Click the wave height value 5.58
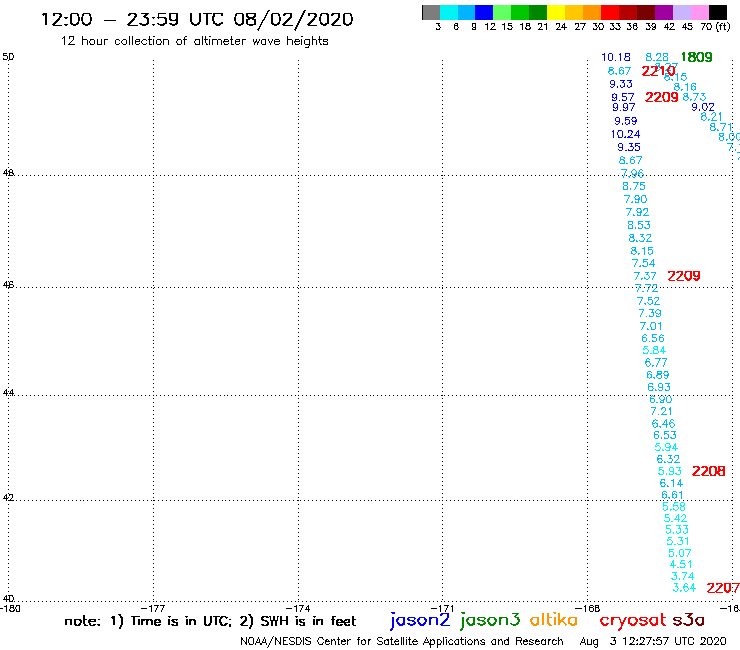This screenshot has height=650, width=740. (x=674, y=506)
